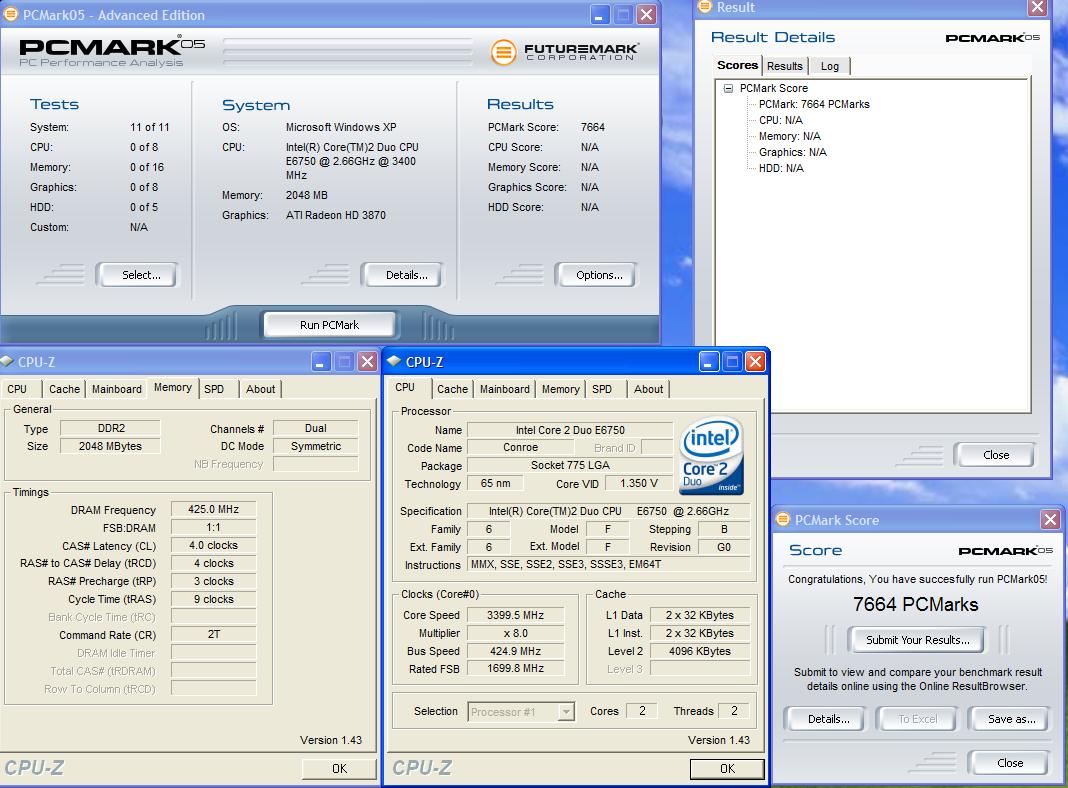Screen dimensions: 1068x788
Task: Click the PCMark05 title bar orange icon
Action: pos(11,14)
